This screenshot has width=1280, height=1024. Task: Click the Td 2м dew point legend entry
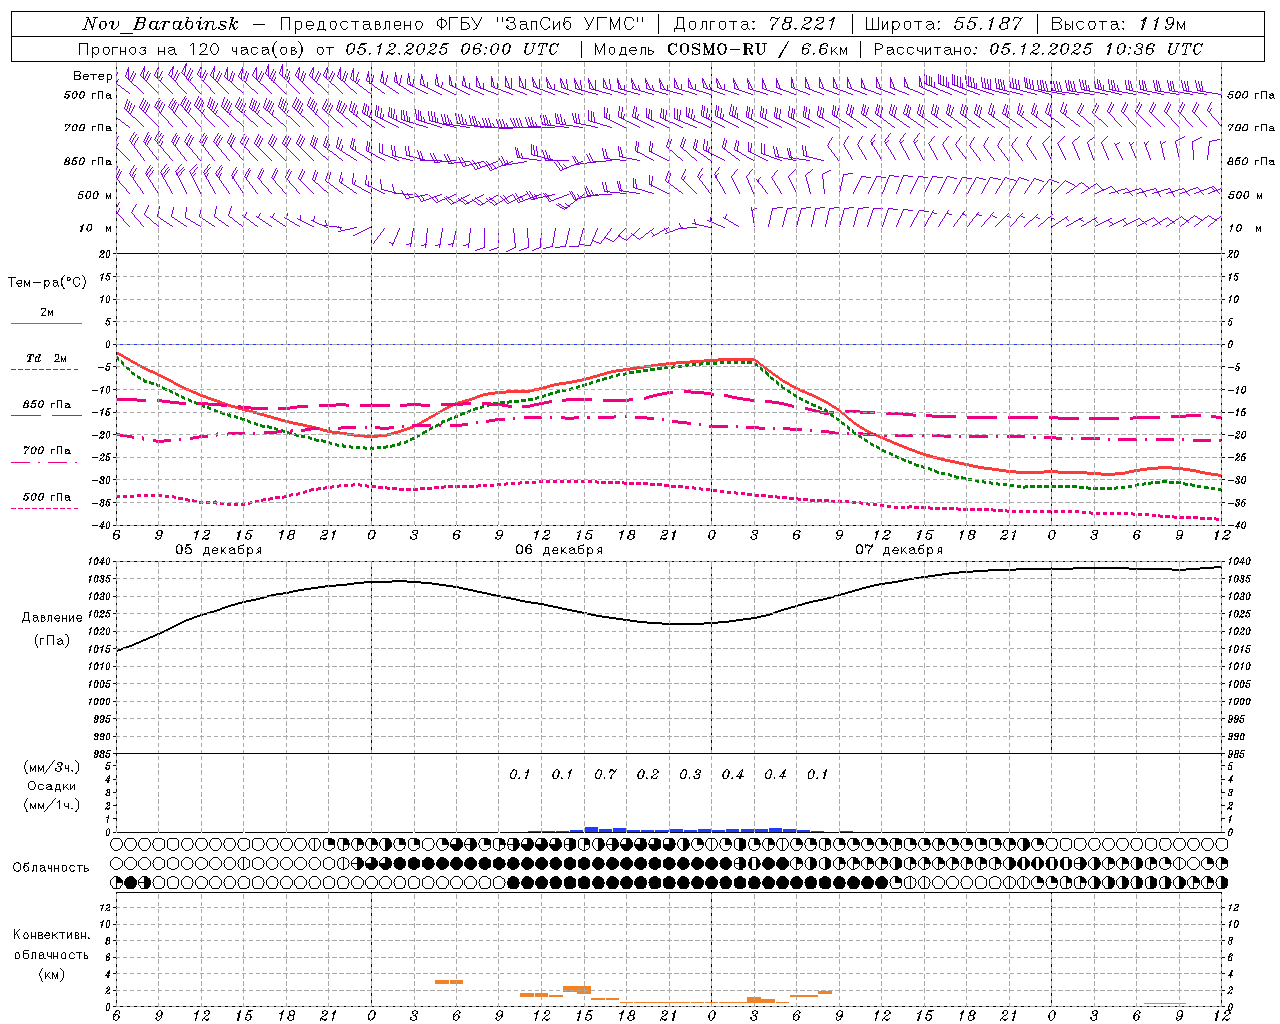point(47,363)
